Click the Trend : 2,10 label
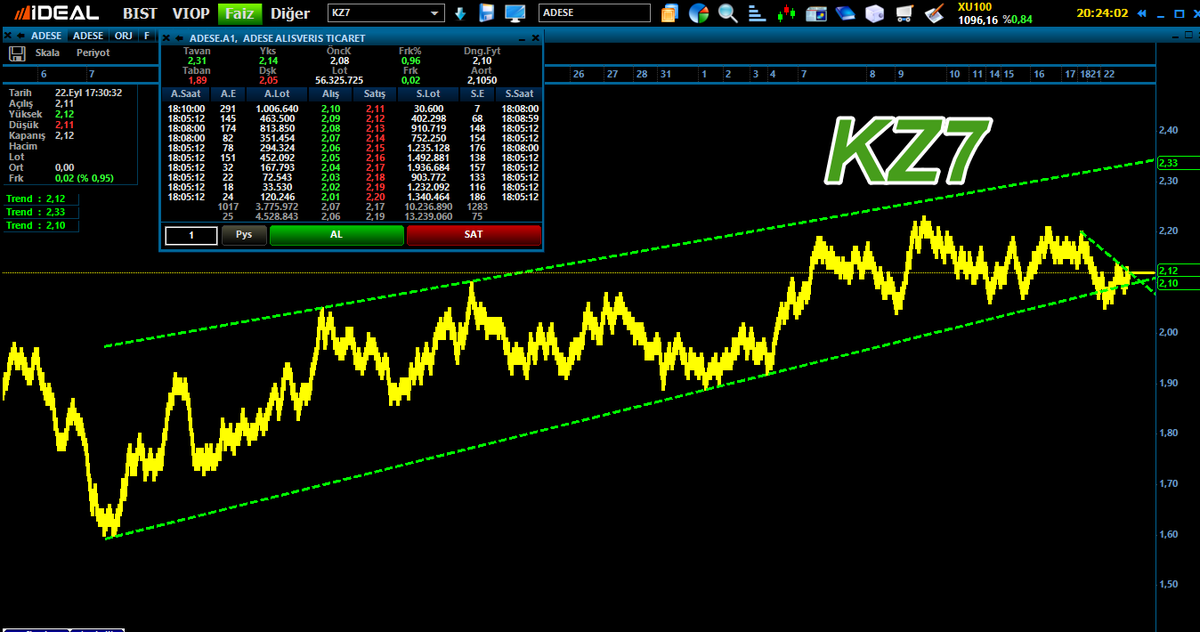The width and height of the screenshot is (1200, 632). click(36, 225)
